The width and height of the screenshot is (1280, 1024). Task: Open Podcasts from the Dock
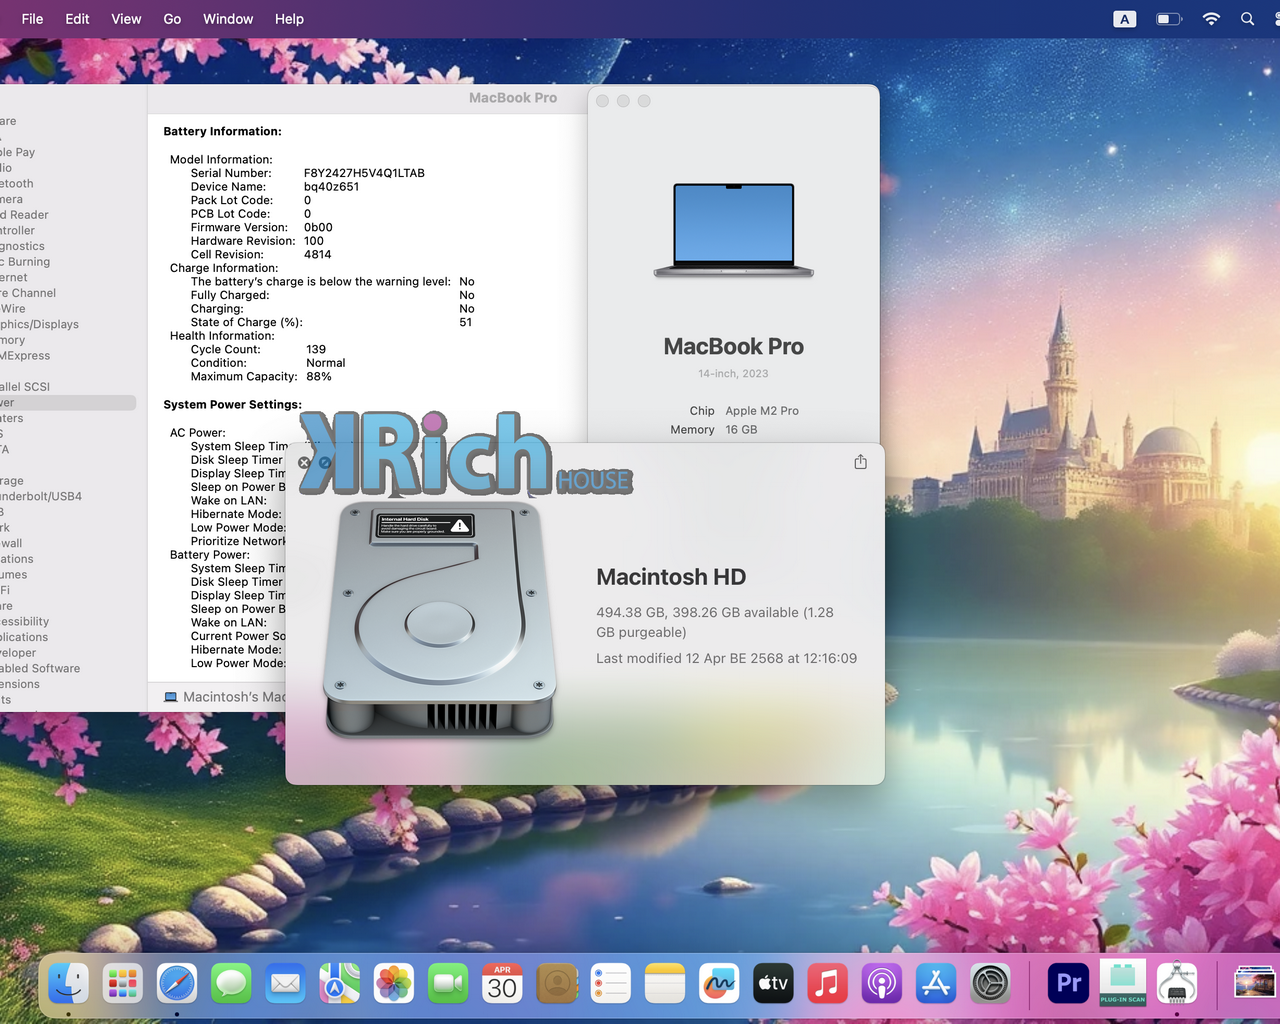(882, 984)
